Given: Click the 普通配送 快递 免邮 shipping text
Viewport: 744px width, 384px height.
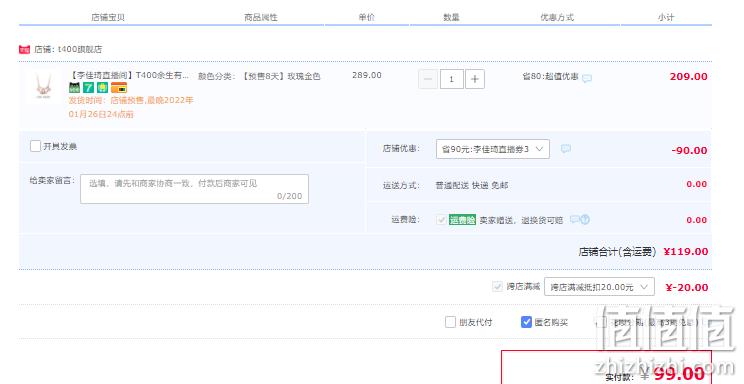Looking at the screenshot, I should [x=472, y=185].
